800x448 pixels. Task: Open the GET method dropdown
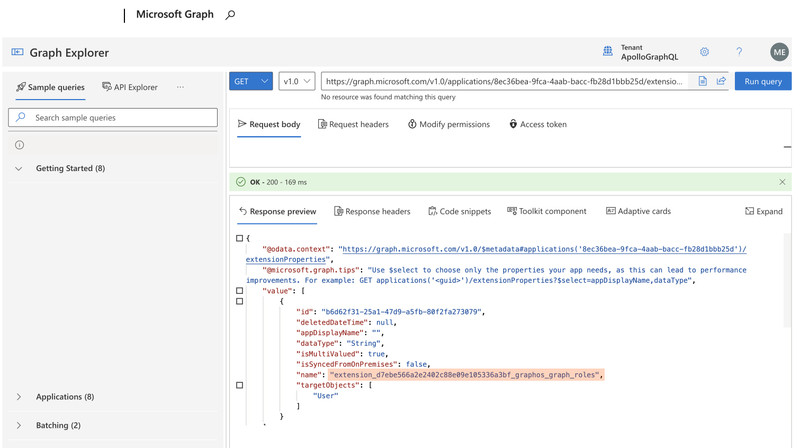(x=251, y=81)
